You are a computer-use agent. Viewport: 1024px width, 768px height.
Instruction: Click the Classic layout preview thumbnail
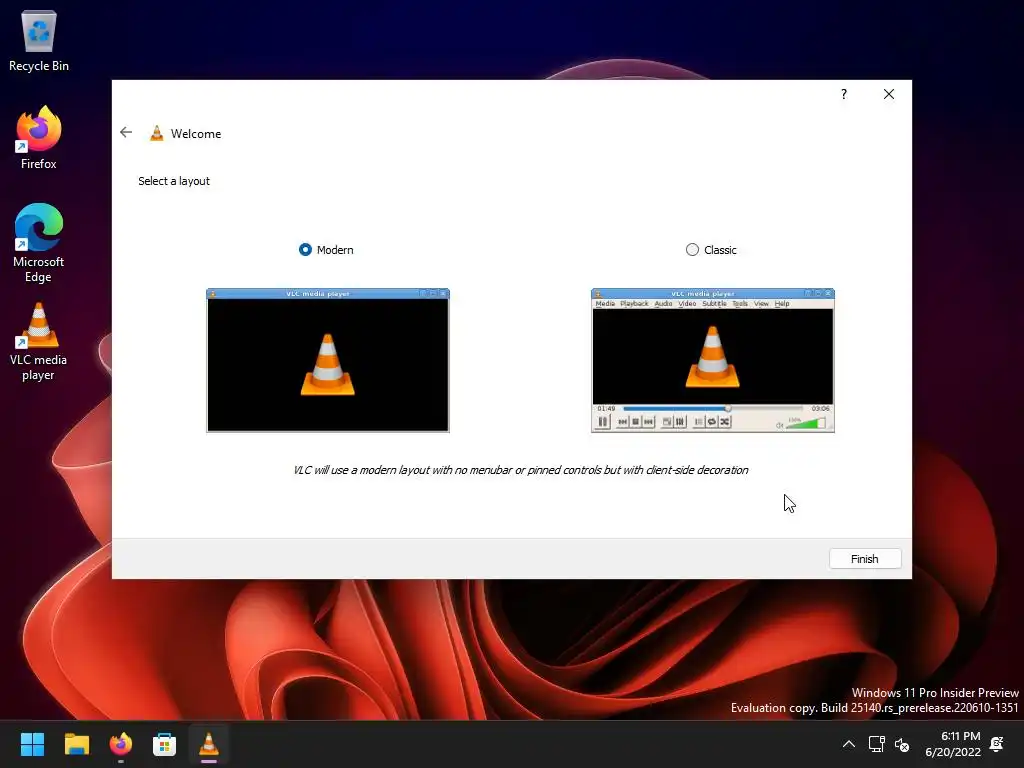click(x=712, y=360)
